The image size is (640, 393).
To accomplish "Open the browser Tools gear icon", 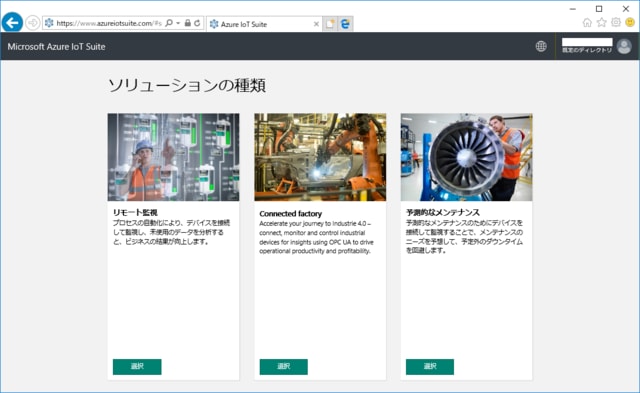I will pyautogui.click(x=616, y=22).
